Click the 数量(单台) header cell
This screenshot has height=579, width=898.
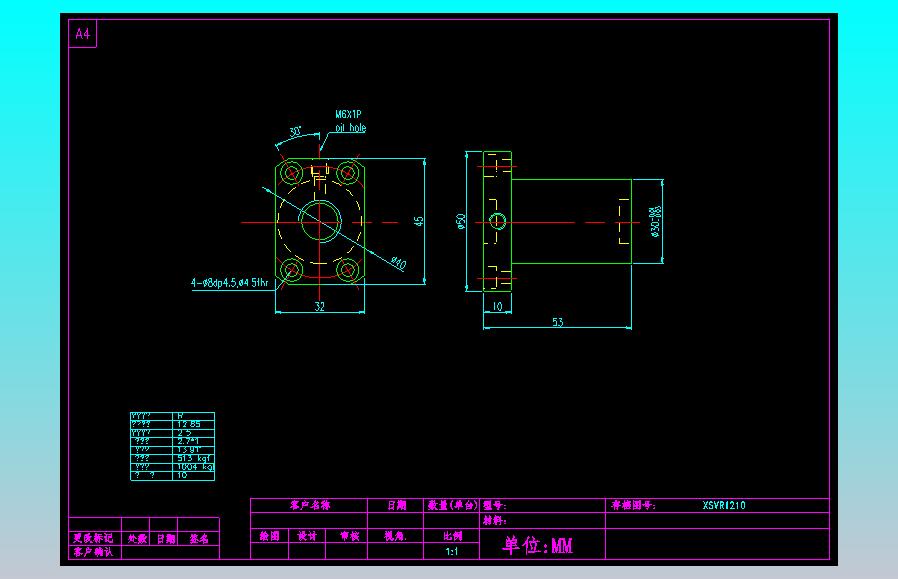(x=452, y=505)
